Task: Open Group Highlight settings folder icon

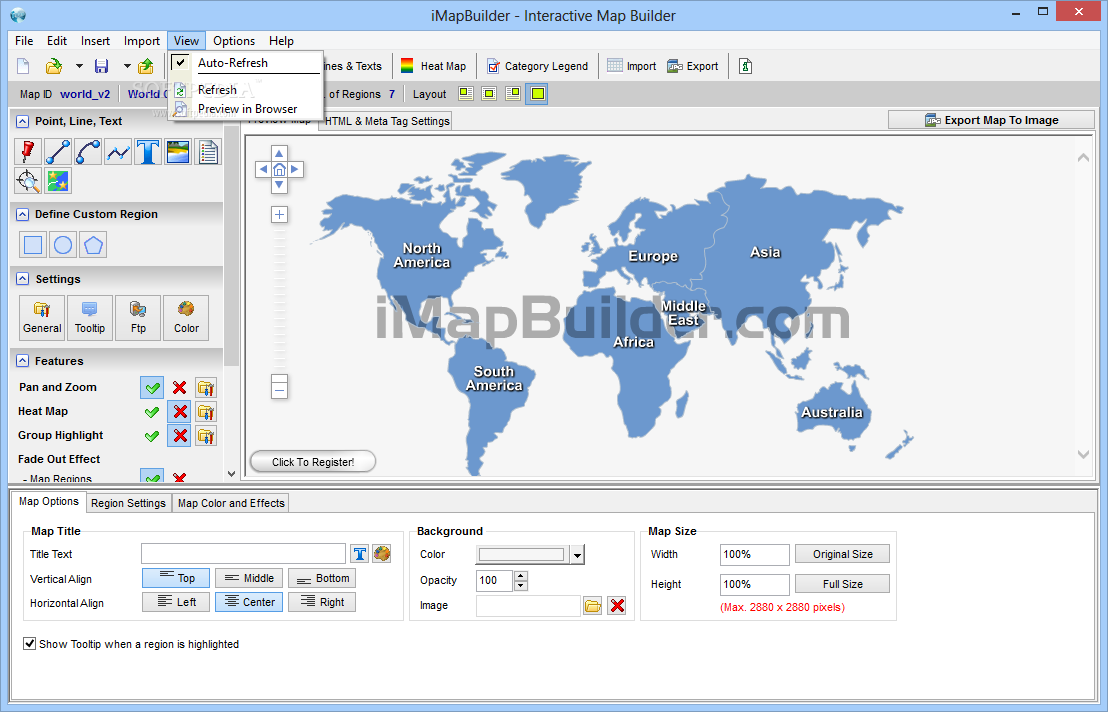Action: coord(206,436)
